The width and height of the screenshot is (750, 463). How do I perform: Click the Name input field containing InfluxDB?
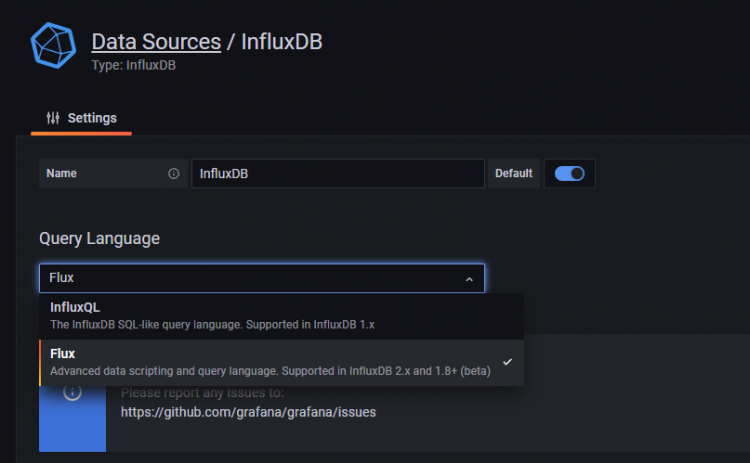(338, 173)
